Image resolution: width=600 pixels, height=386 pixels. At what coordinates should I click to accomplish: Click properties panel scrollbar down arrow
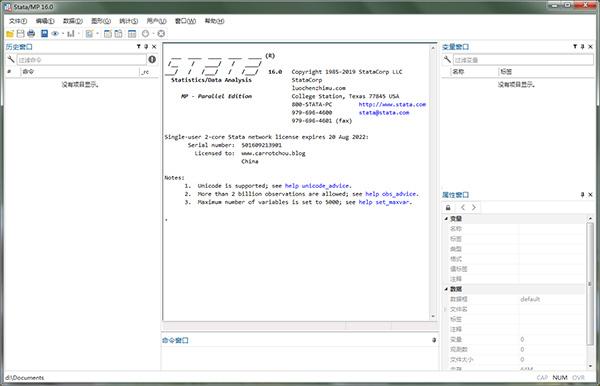[590, 366]
